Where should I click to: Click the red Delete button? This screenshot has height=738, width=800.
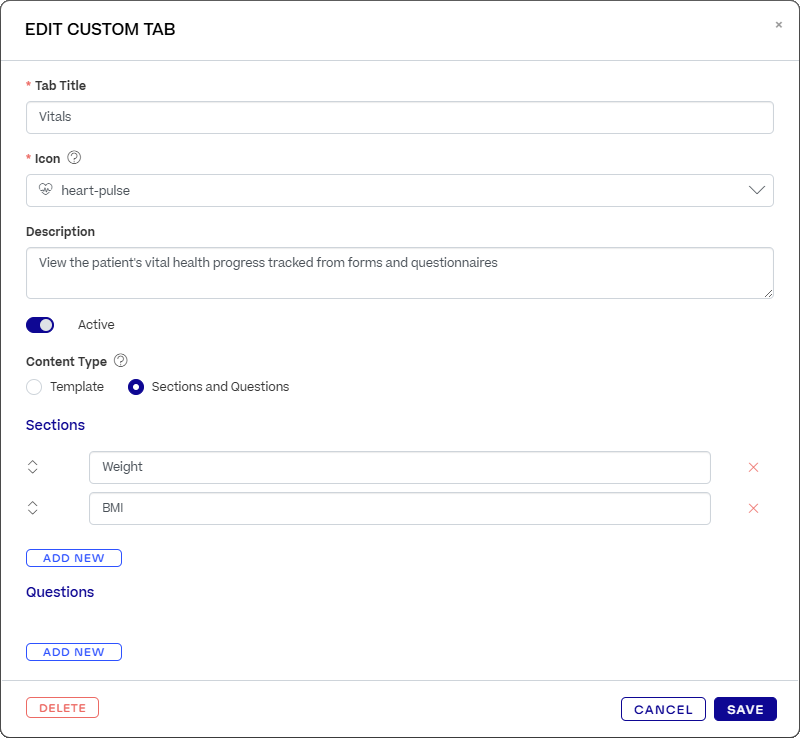[62, 708]
